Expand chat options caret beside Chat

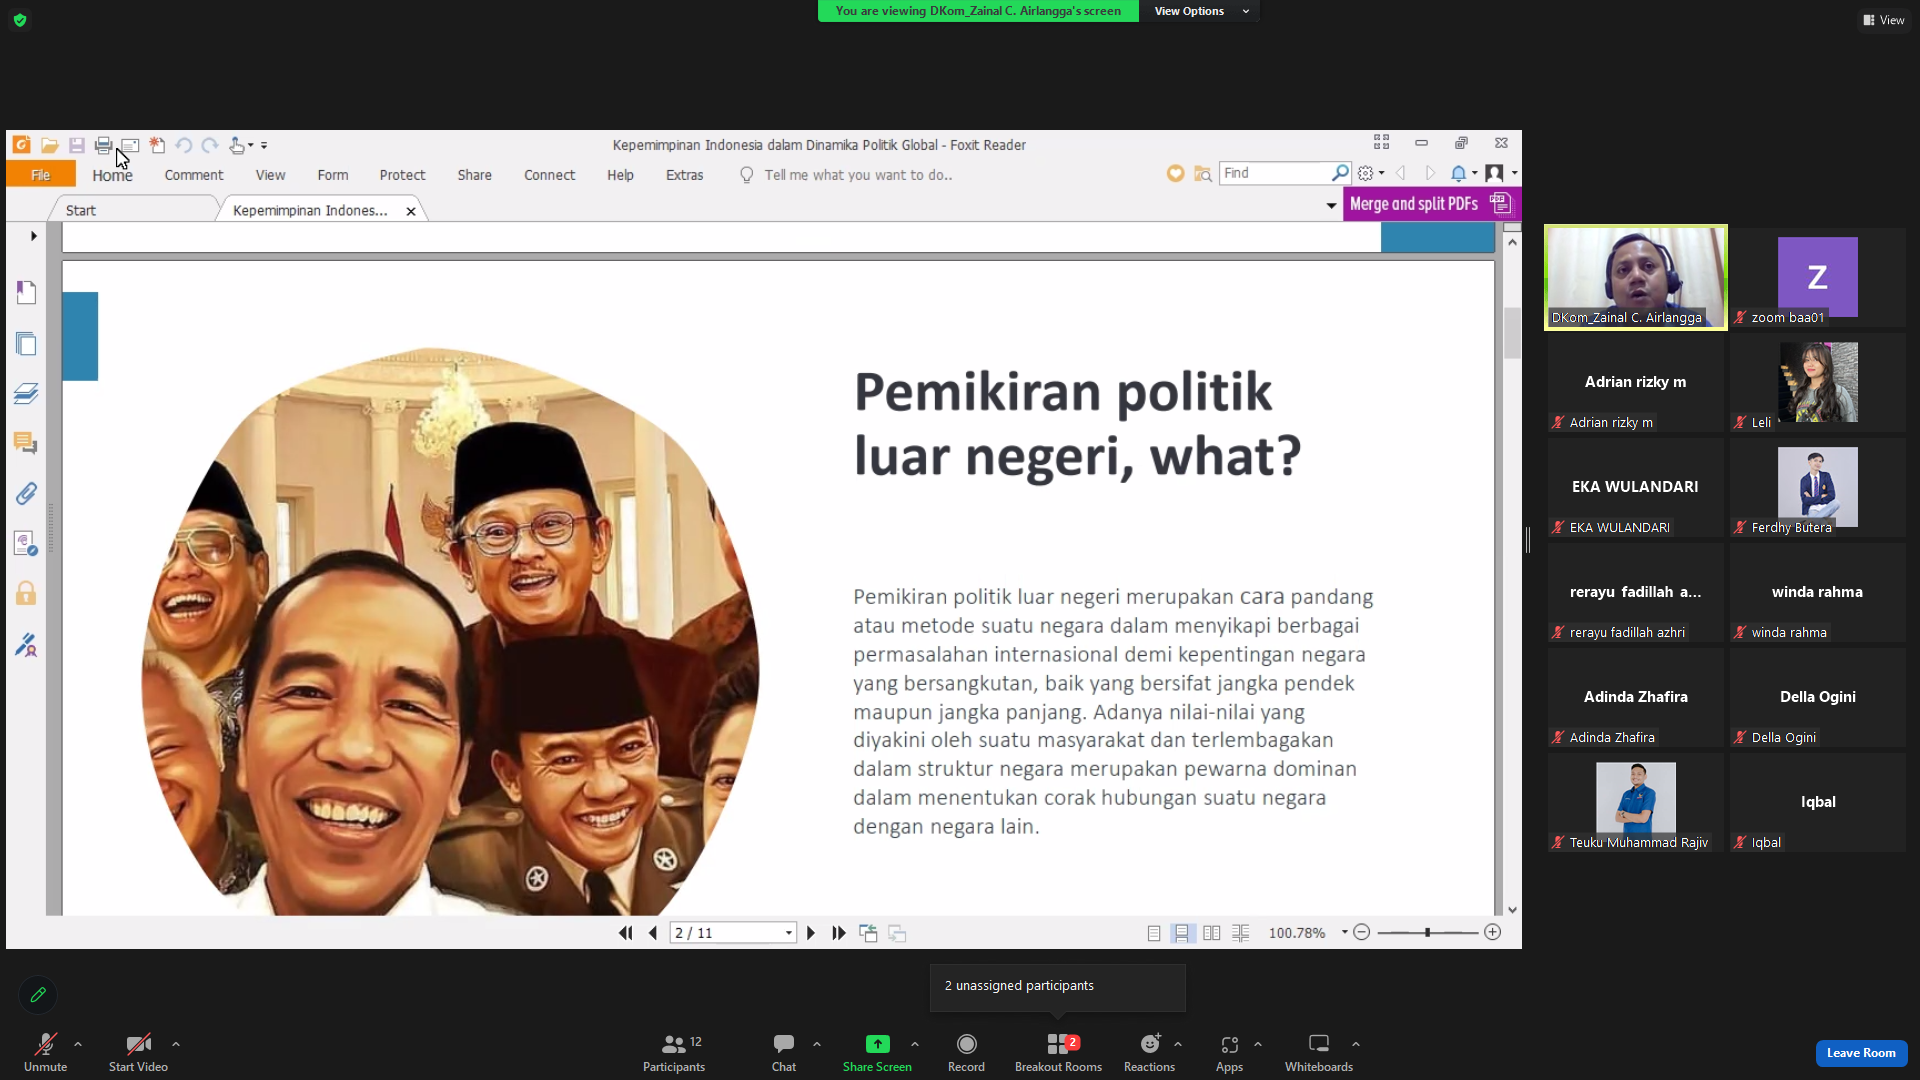817,1044
